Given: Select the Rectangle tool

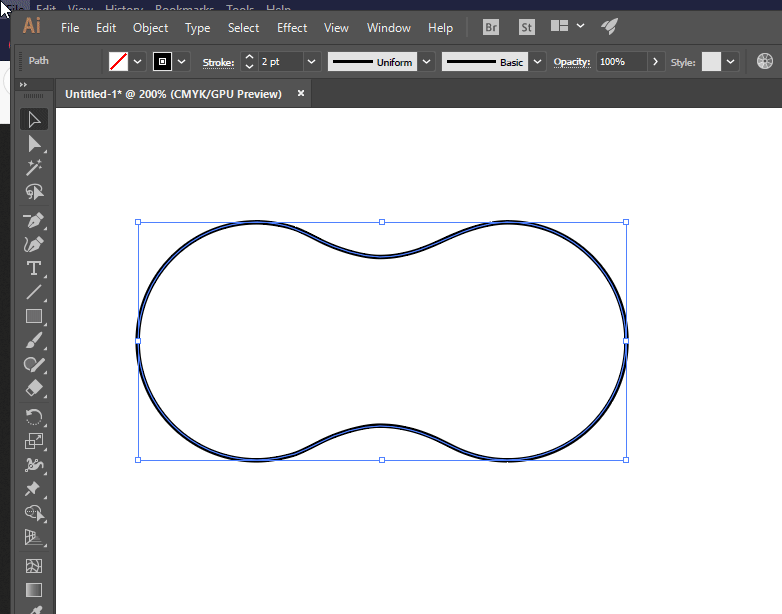Looking at the screenshot, I should 34,316.
